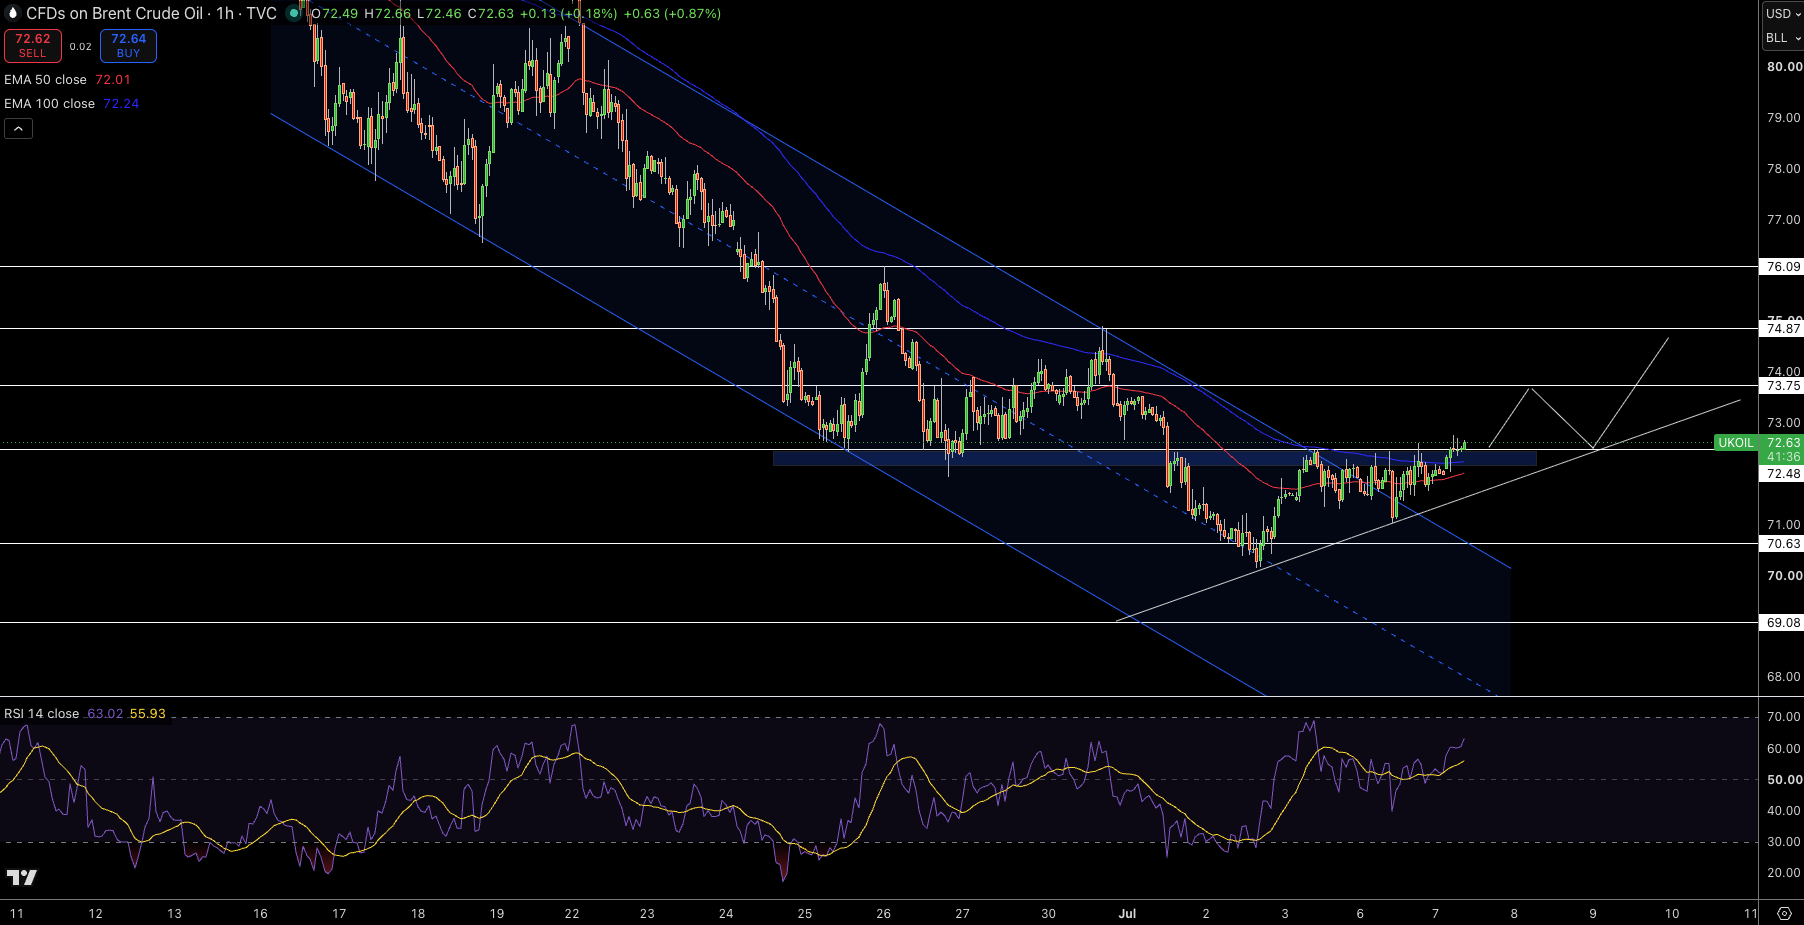Click the 41:36 candle countdown label

[x=1783, y=457]
